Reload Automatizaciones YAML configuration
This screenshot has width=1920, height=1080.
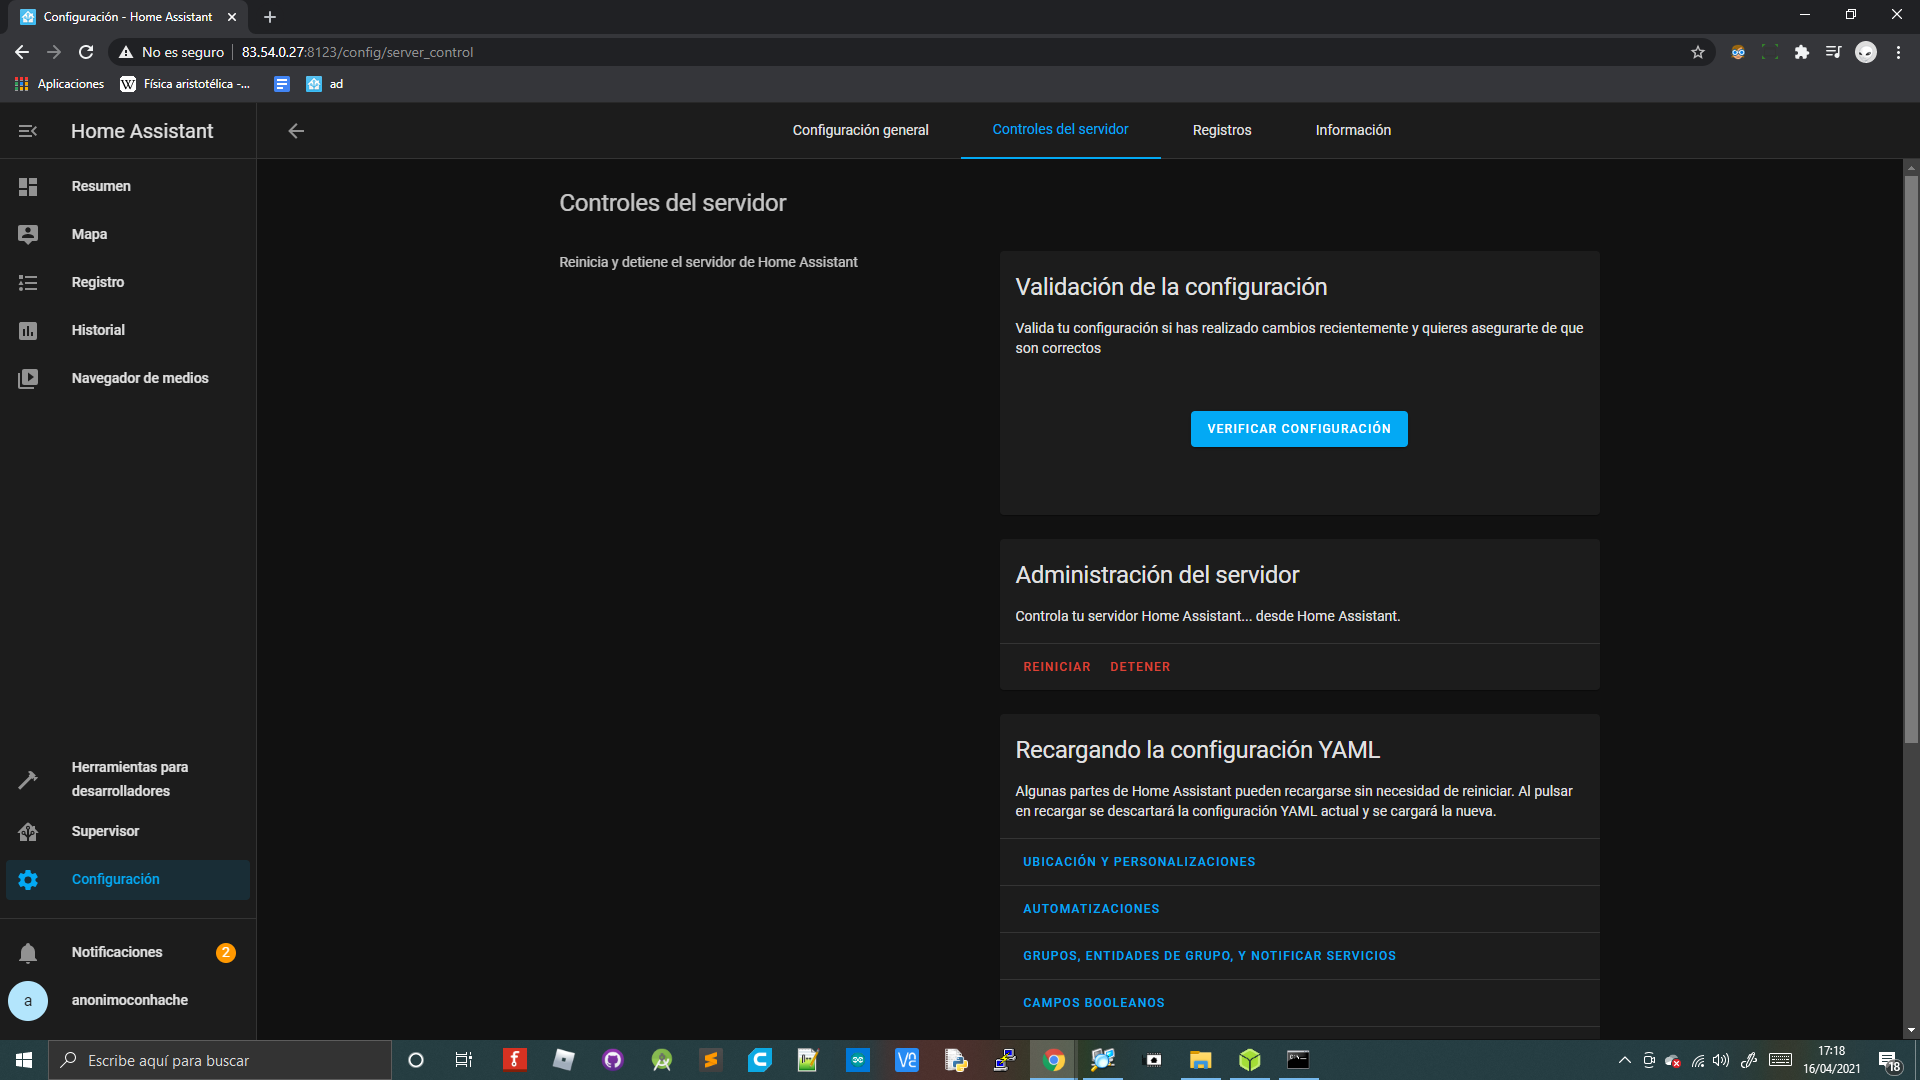coord(1091,909)
